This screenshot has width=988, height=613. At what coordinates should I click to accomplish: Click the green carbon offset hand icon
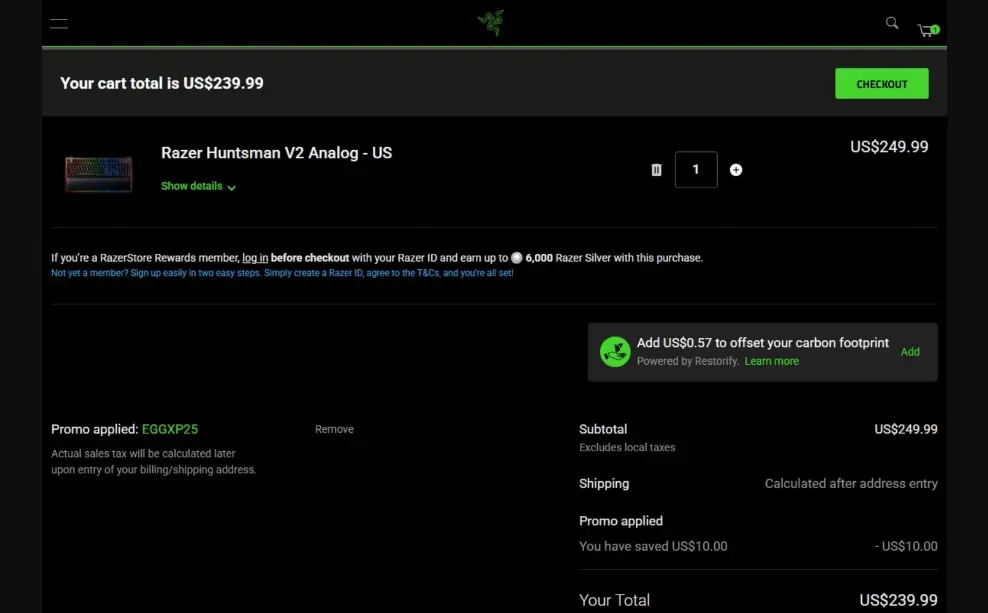(x=614, y=352)
